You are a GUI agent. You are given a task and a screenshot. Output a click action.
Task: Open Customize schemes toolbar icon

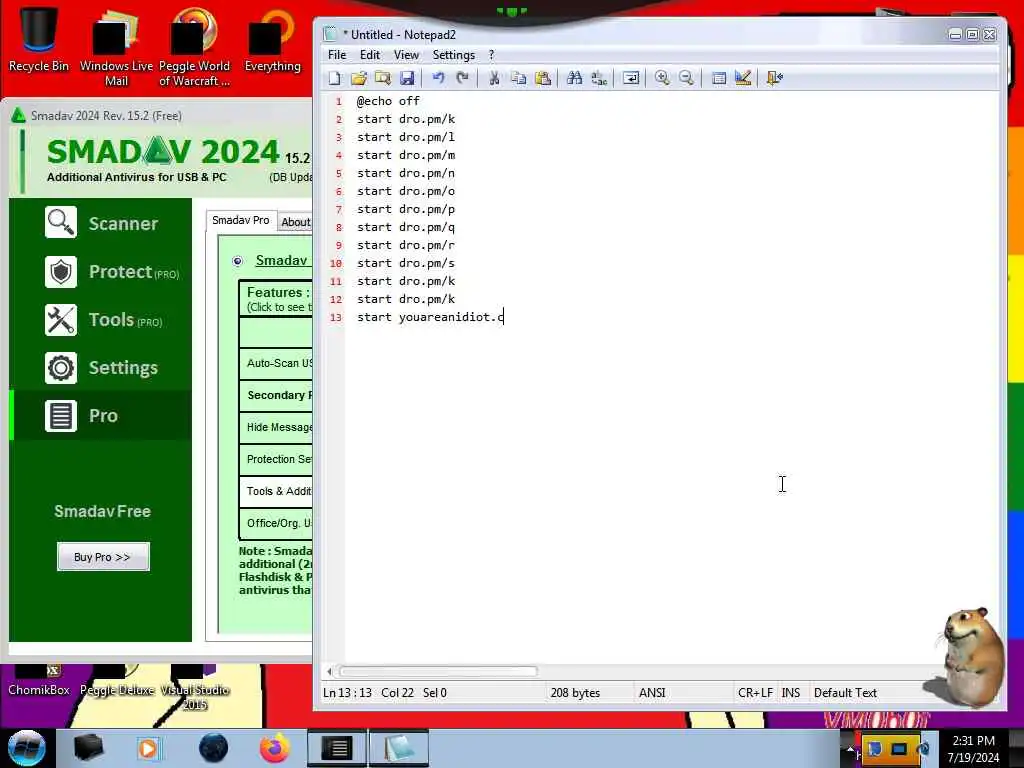(743, 78)
